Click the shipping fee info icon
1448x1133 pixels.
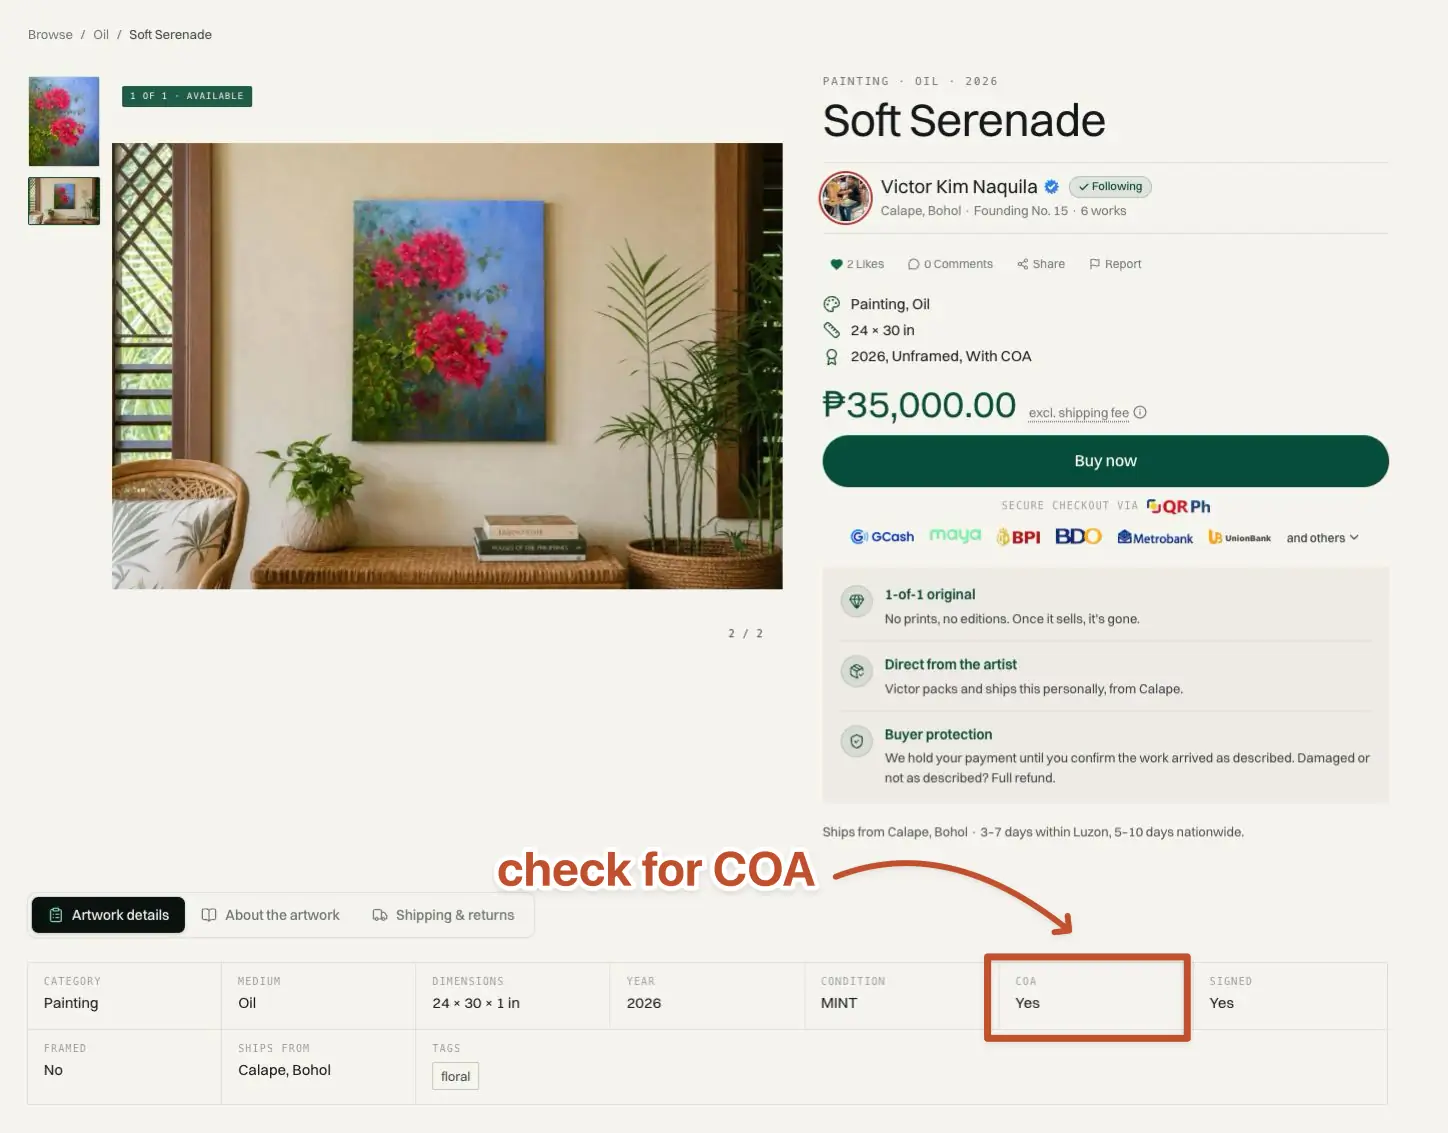1140,412
